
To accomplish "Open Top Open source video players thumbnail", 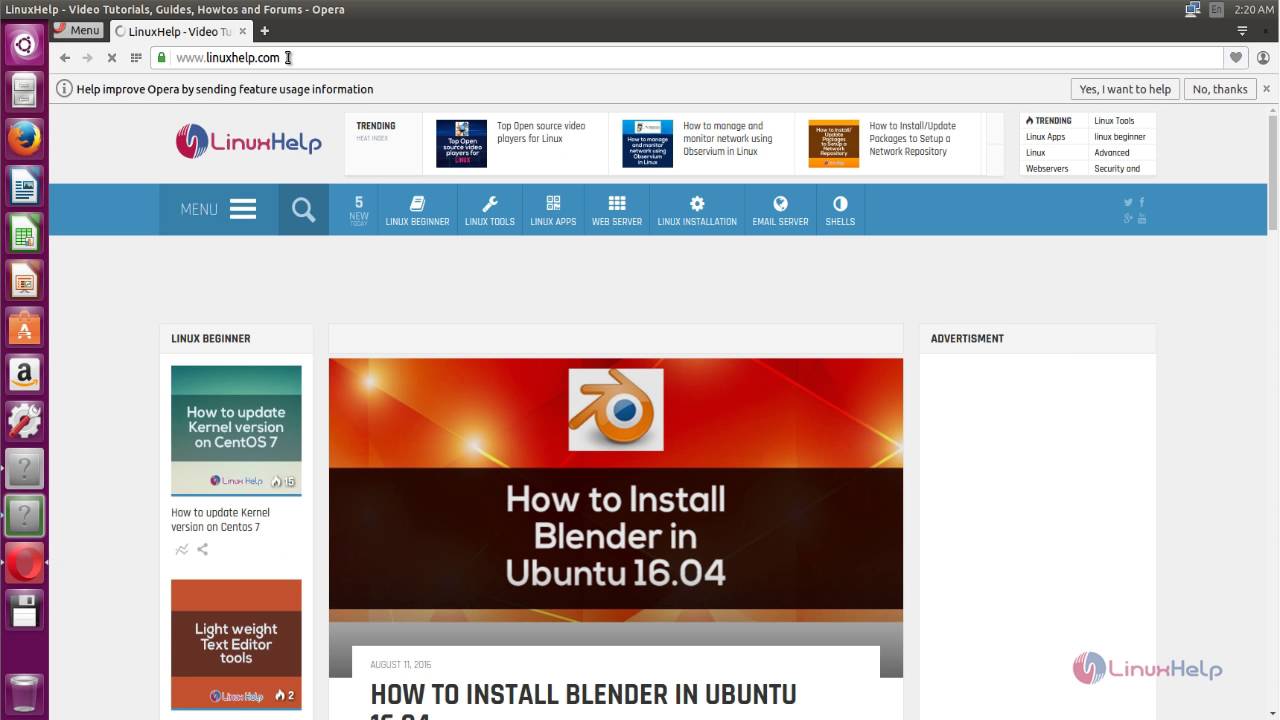I will (461, 143).
